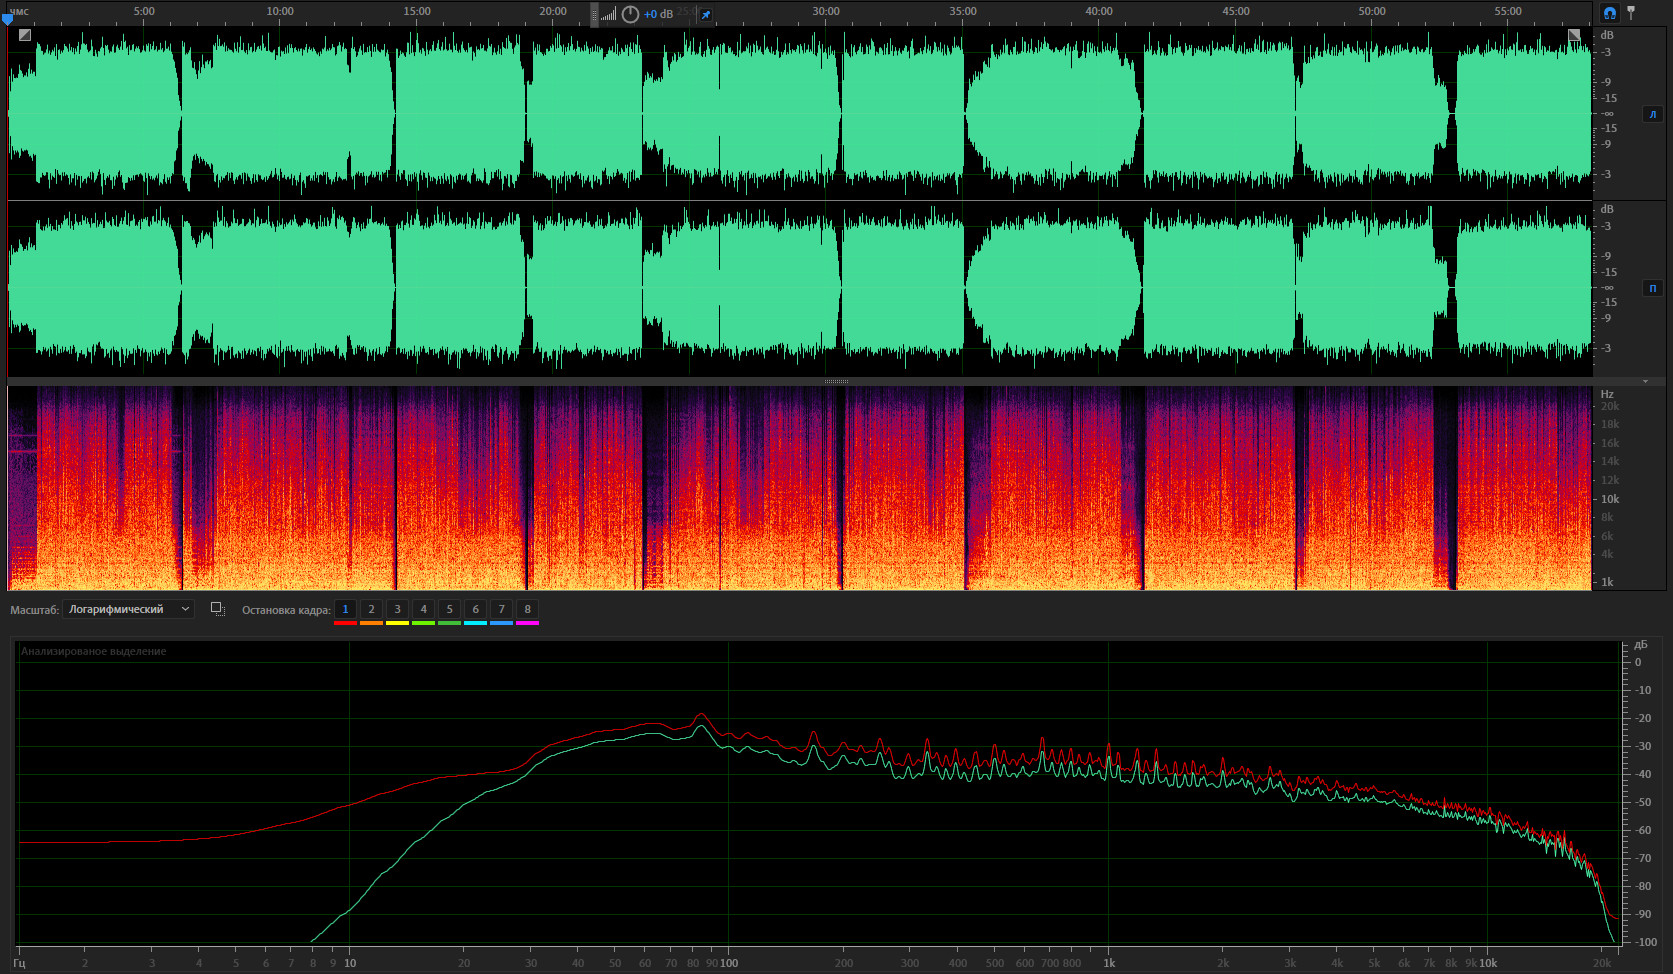The width and height of the screenshot is (1673, 974).
Task: Click the cyan color bar under frame 6
Action: [475, 623]
